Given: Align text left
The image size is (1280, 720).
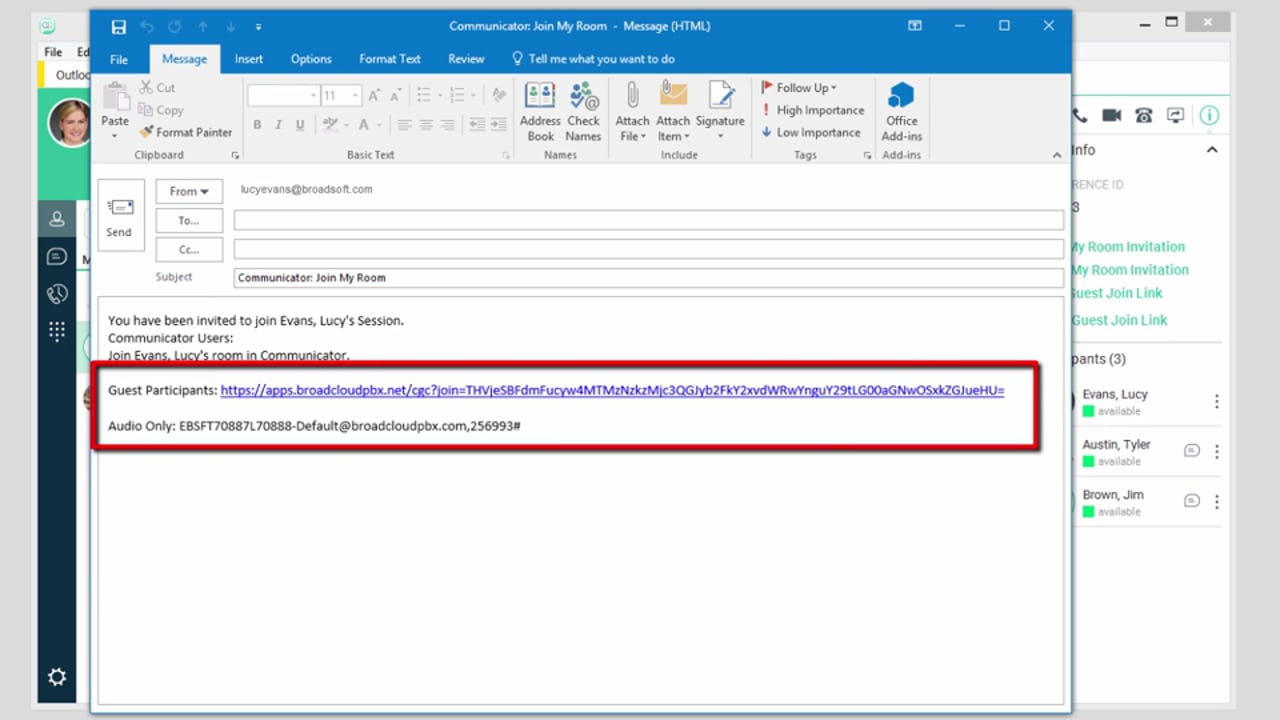Looking at the screenshot, I should click(x=405, y=125).
